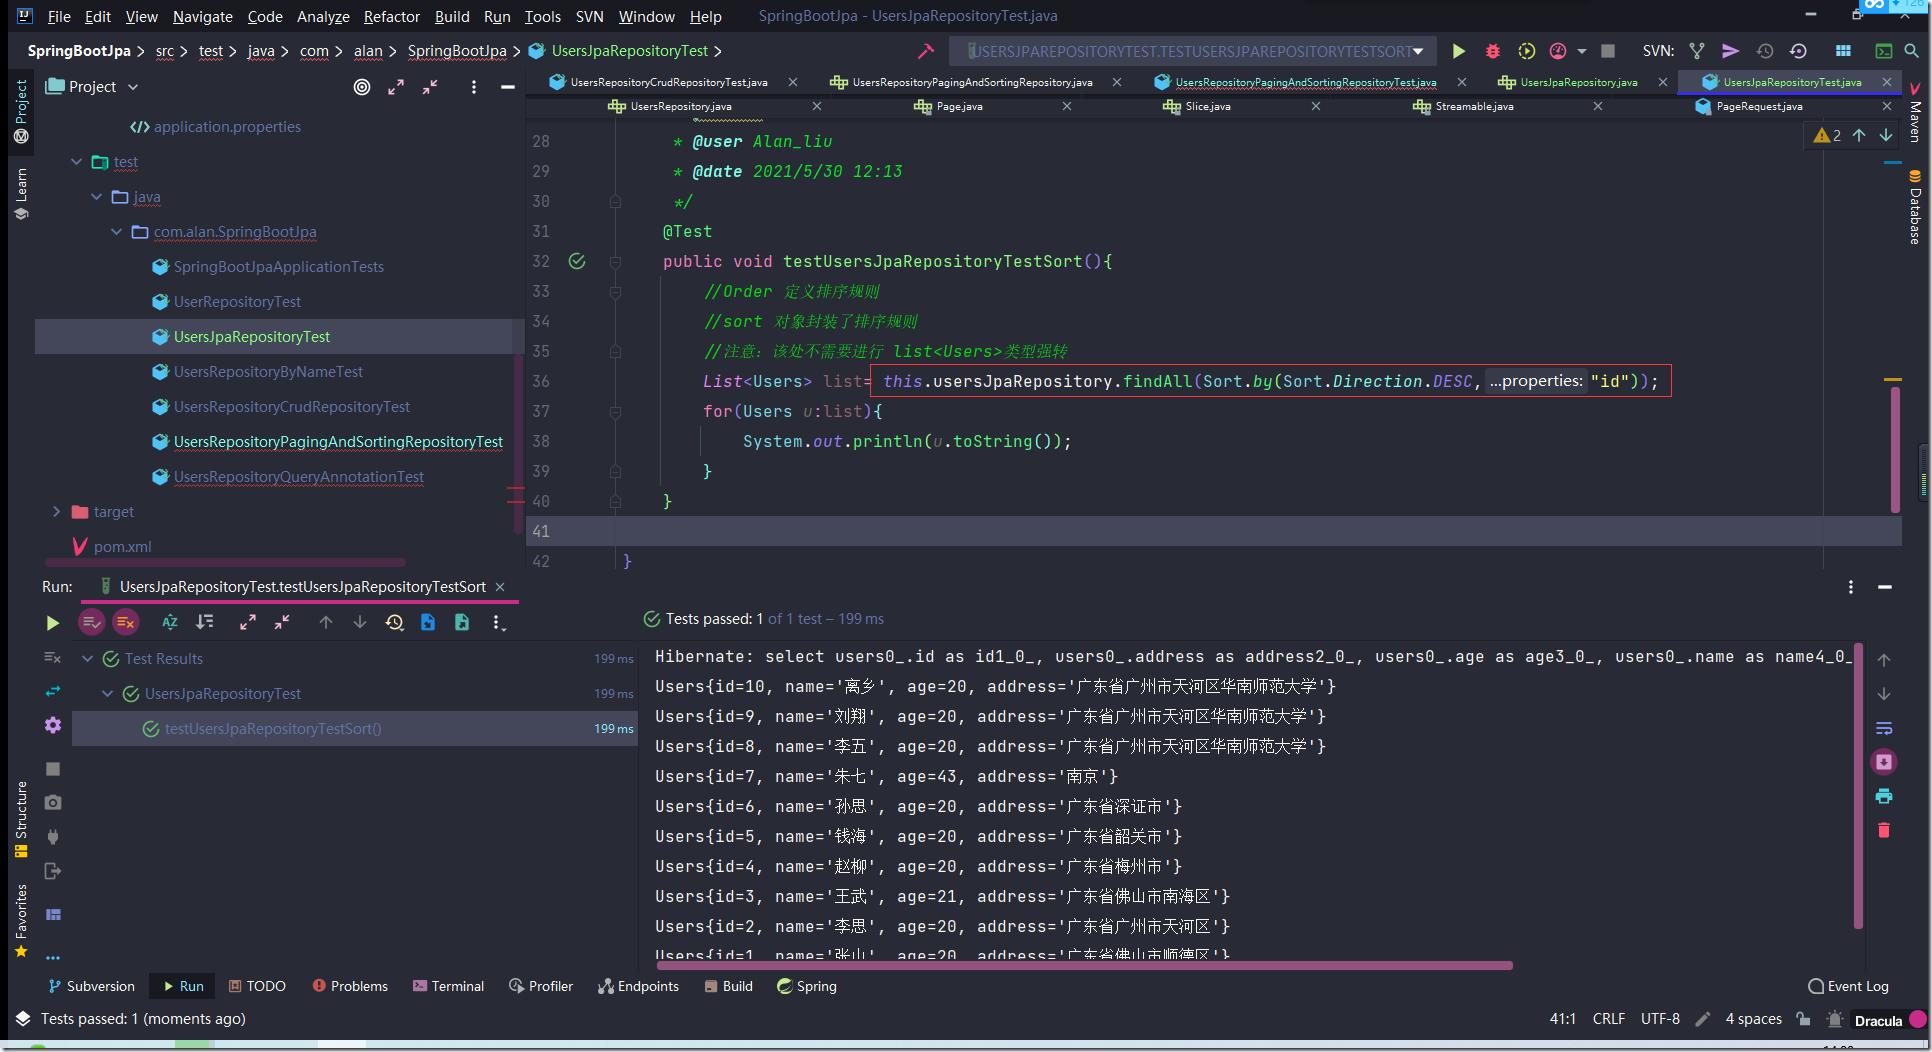Screen dimensions: 1932x1052
Task: Run with Coverage icon in toolbar
Action: click(1526, 51)
